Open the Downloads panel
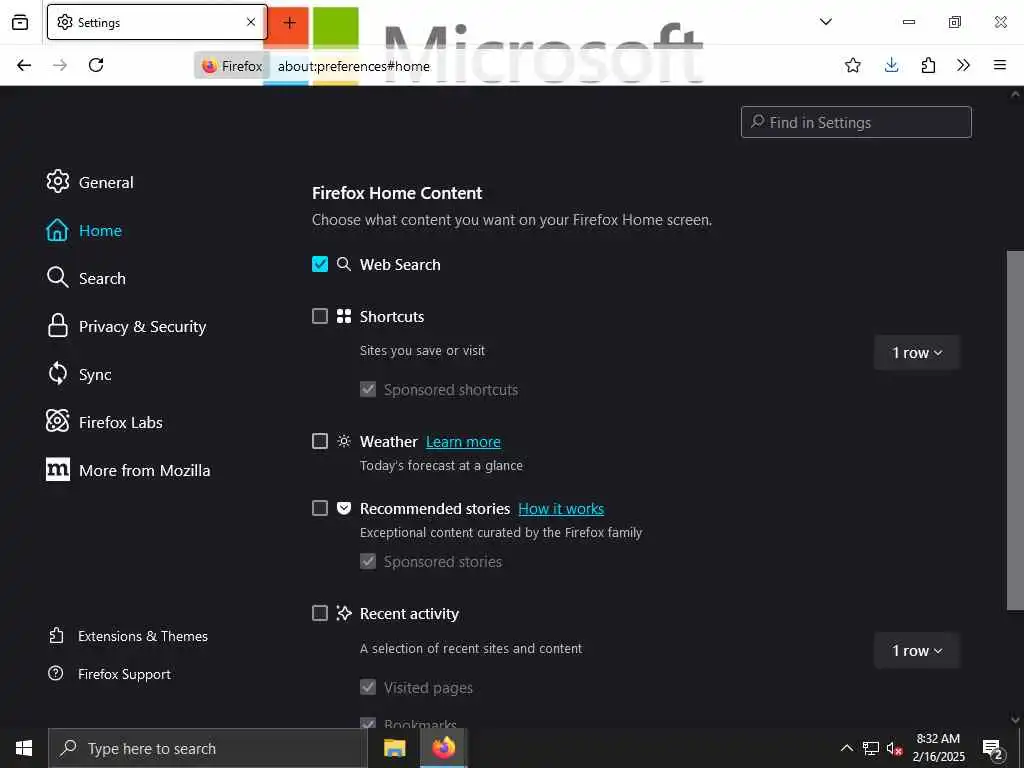This screenshot has width=1024, height=768. tap(891, 65)
